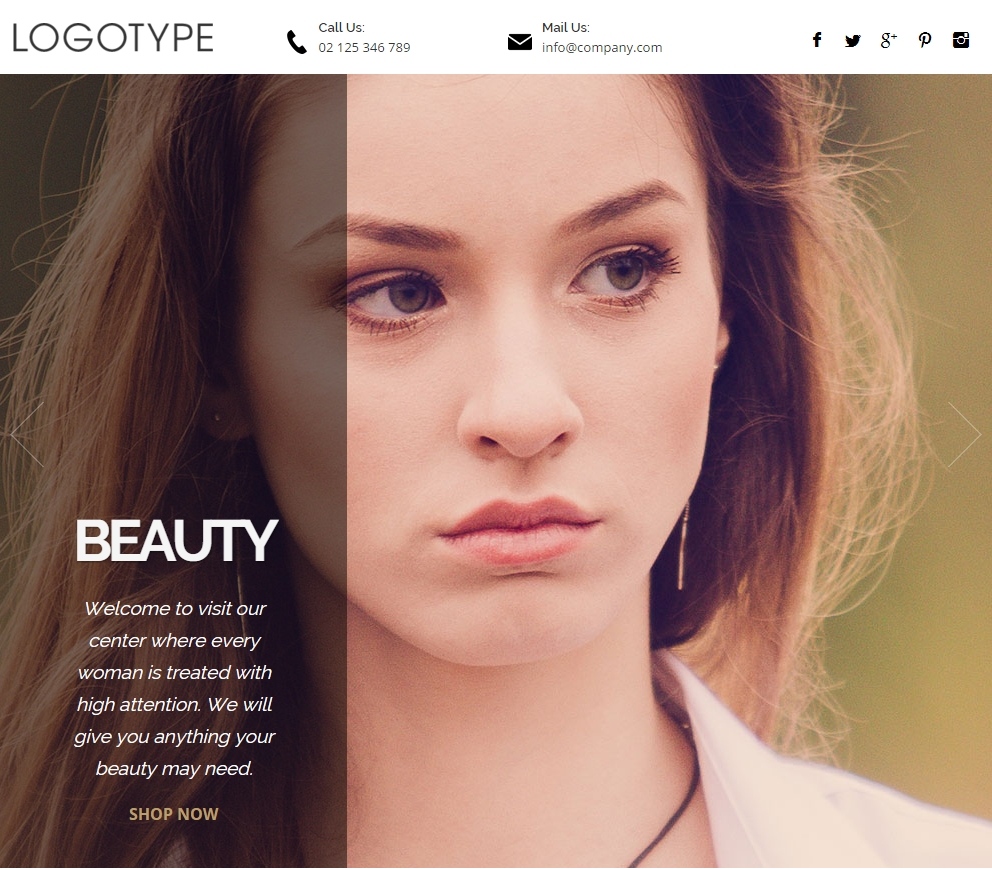Visit the Google Plus icon link
Viewport: 992px width, 869px height.
point(888,40)
